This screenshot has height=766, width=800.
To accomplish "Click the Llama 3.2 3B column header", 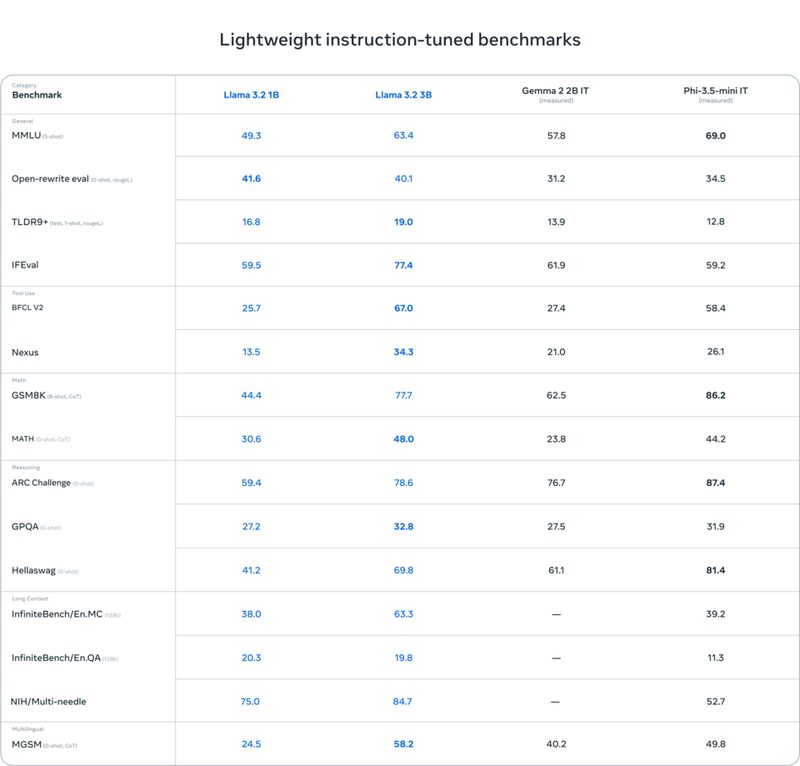I will pos(403,95).
